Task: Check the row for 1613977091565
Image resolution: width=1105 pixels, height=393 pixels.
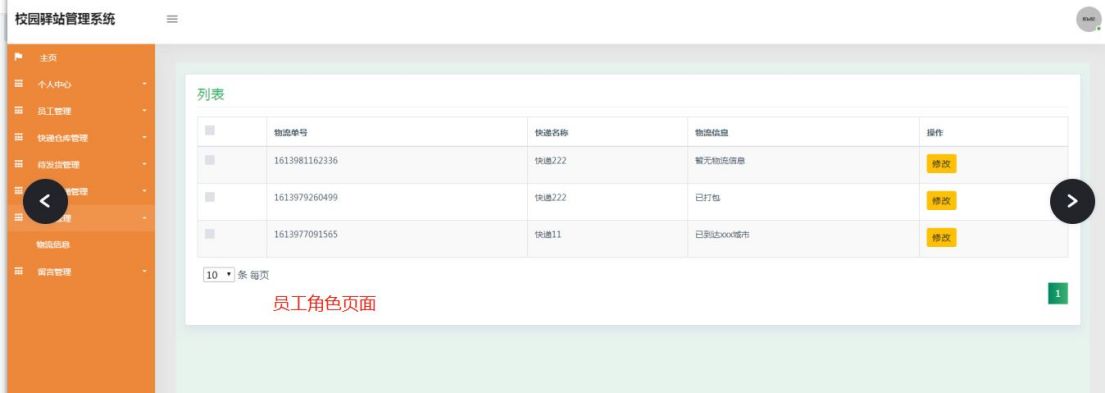Action: tap(209, 234)
